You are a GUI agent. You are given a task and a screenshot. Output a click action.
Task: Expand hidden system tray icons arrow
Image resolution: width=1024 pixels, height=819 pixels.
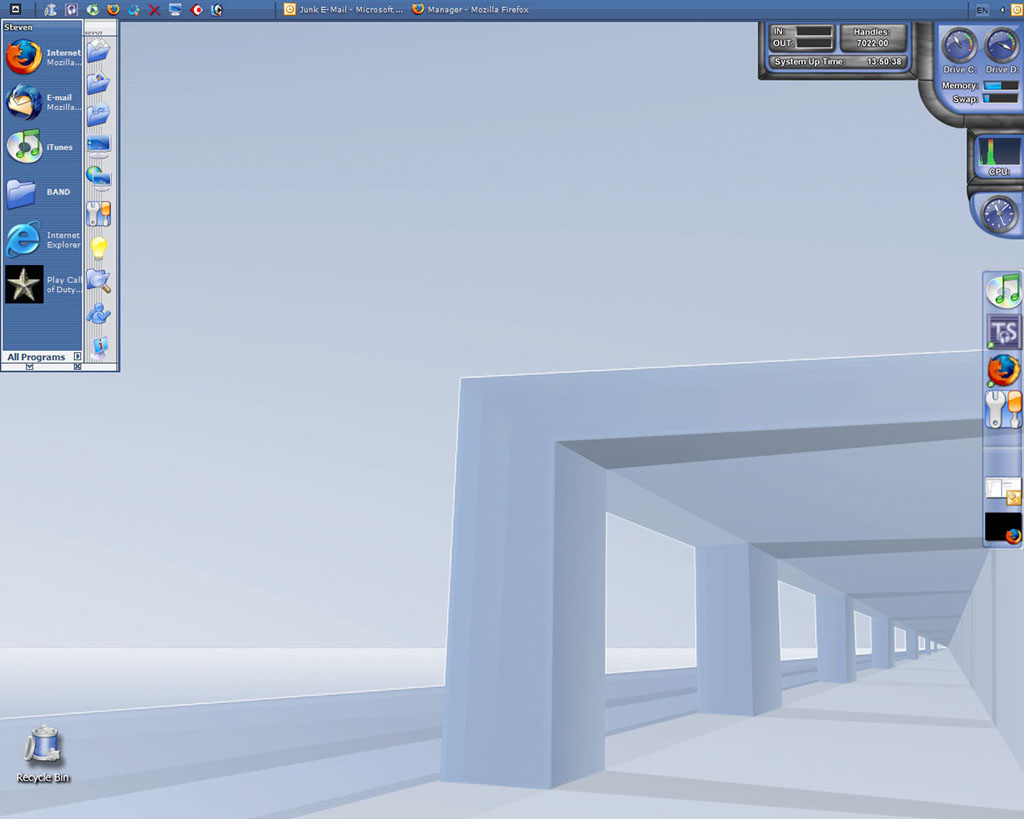click(x=1001, y=9)
